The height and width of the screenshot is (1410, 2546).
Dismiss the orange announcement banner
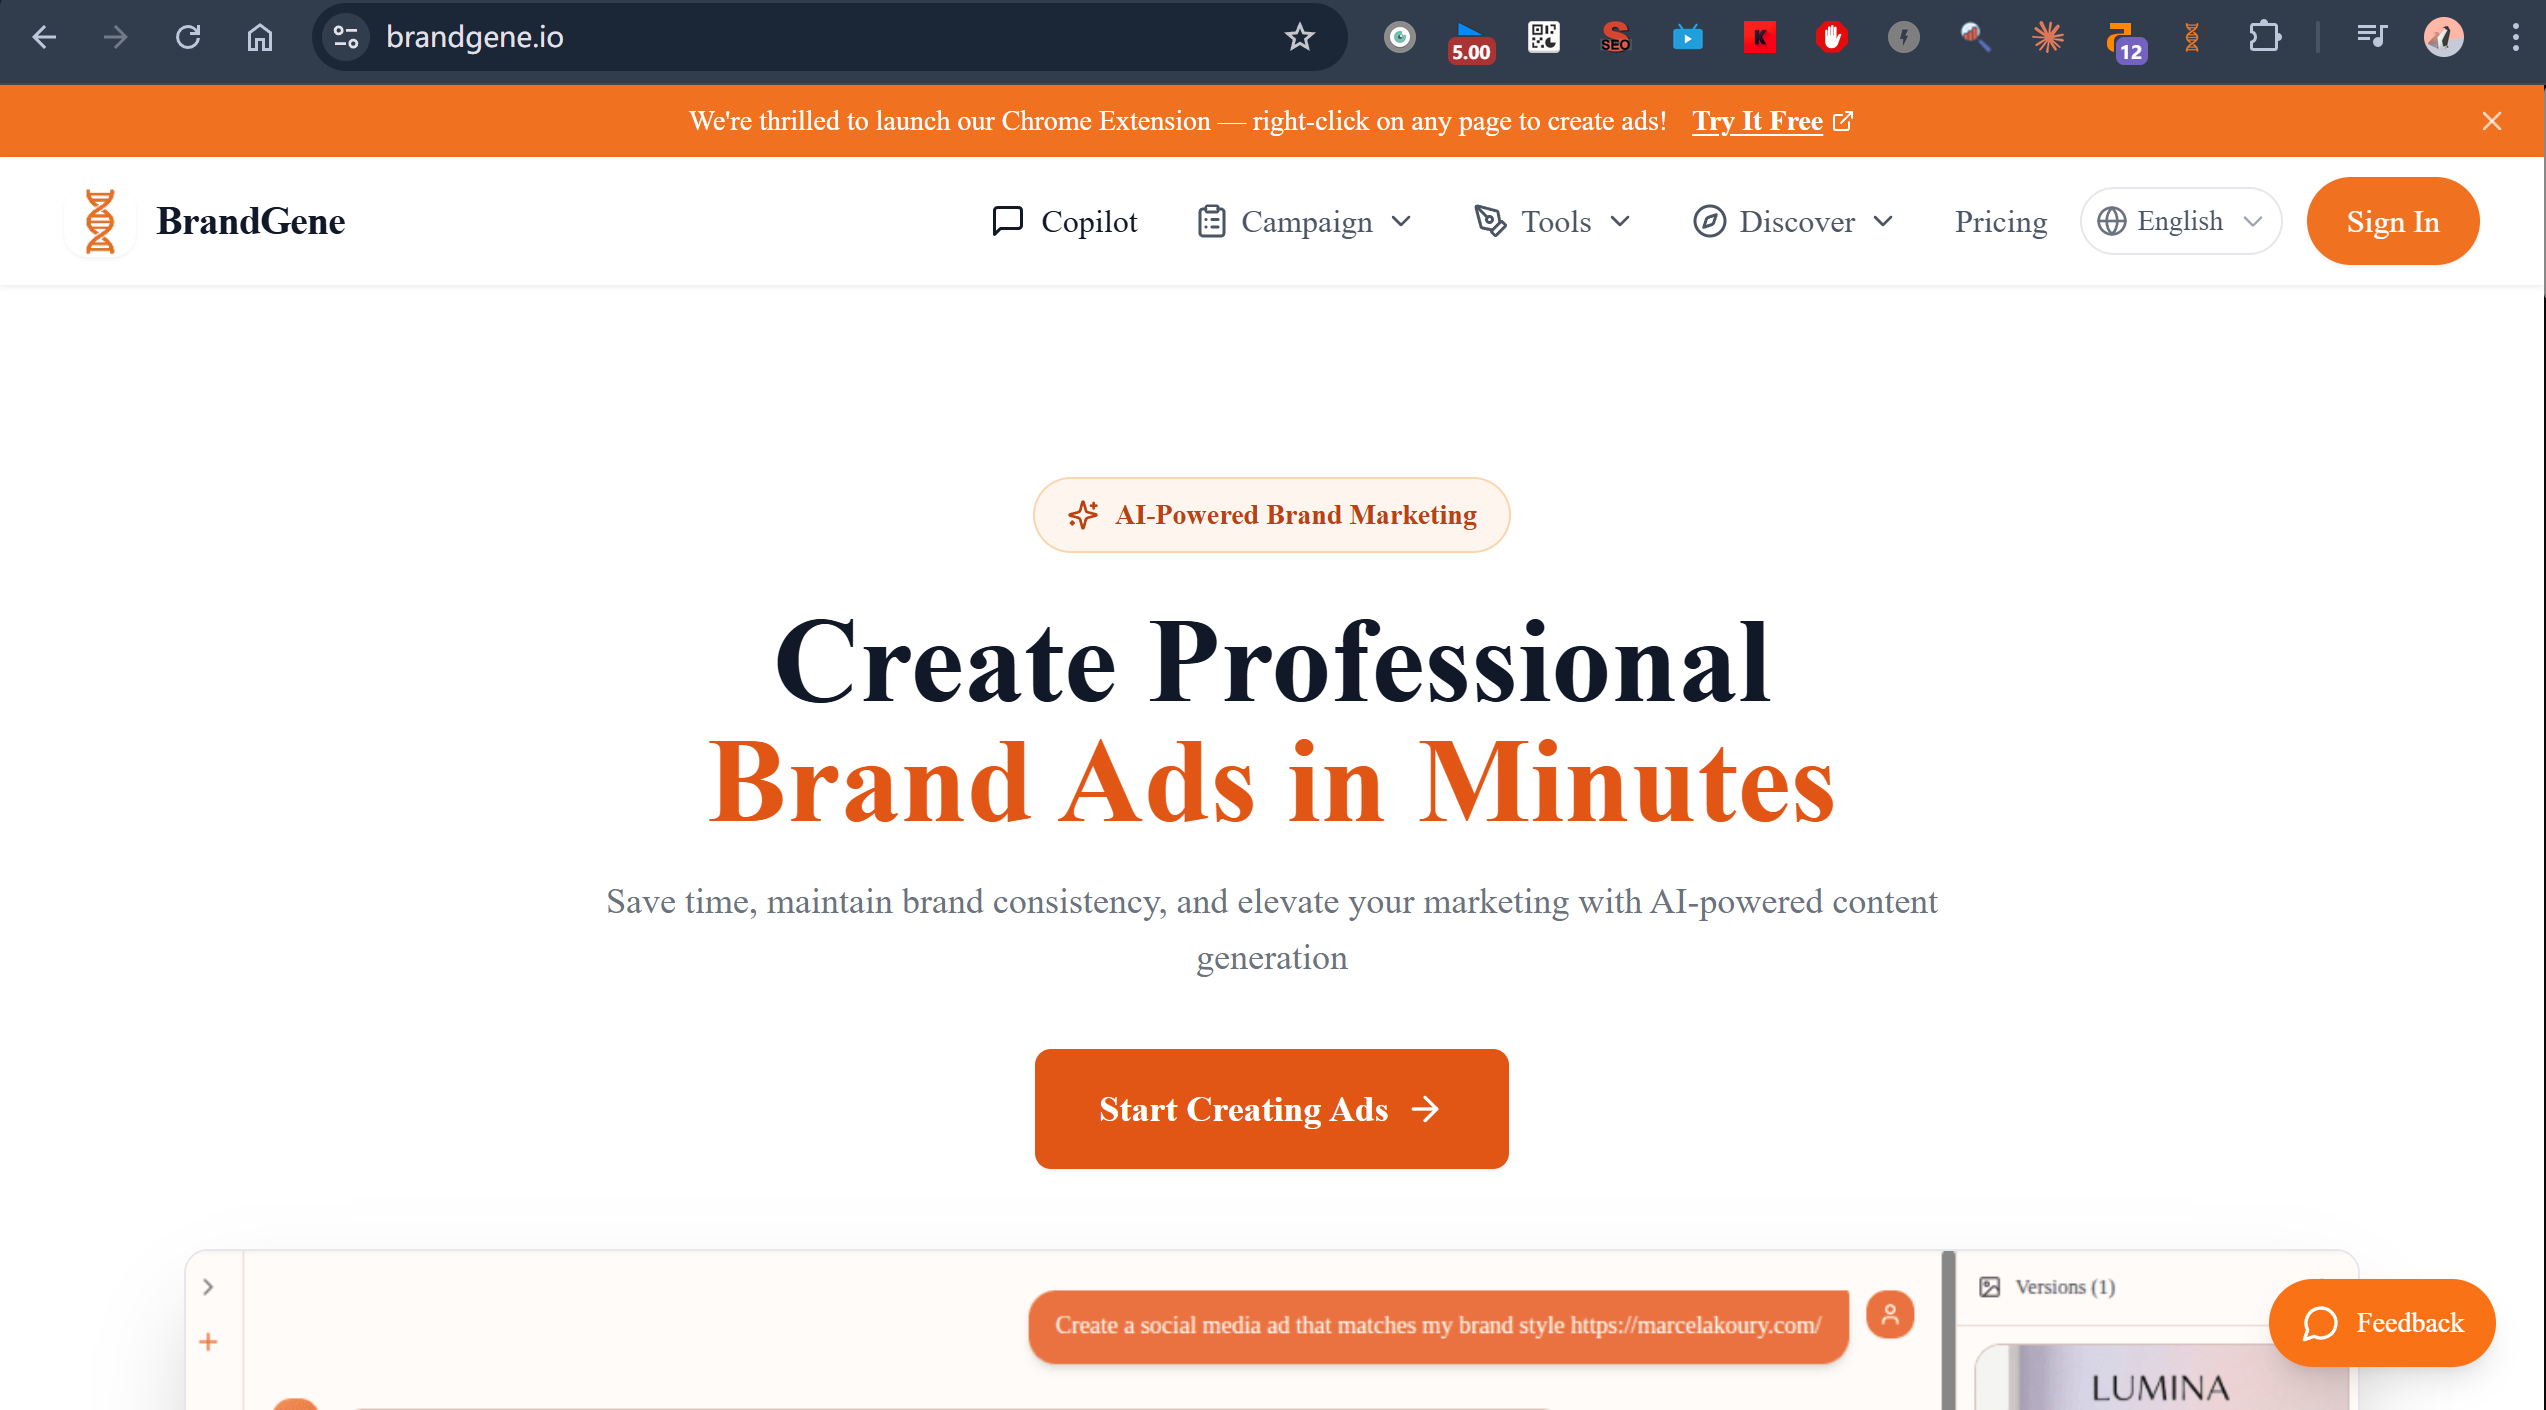tap(2491, 121)
